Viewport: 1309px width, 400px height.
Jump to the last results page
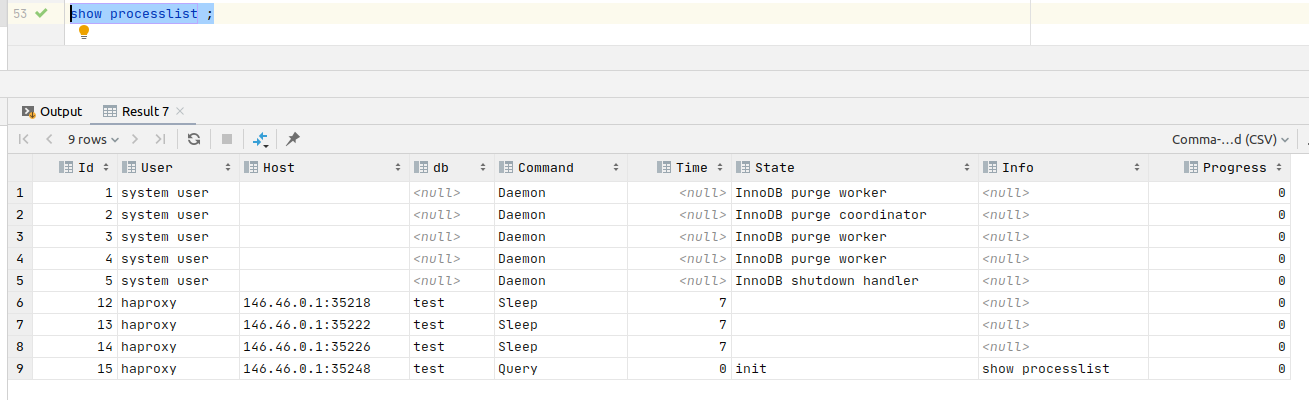point(160,139)
